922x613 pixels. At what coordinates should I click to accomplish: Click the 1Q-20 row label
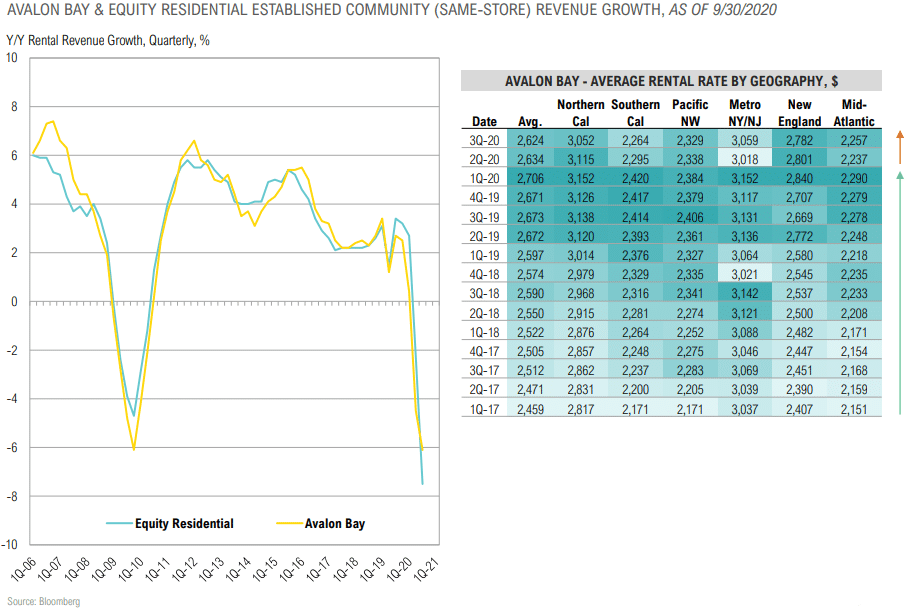tap(484, 179)
